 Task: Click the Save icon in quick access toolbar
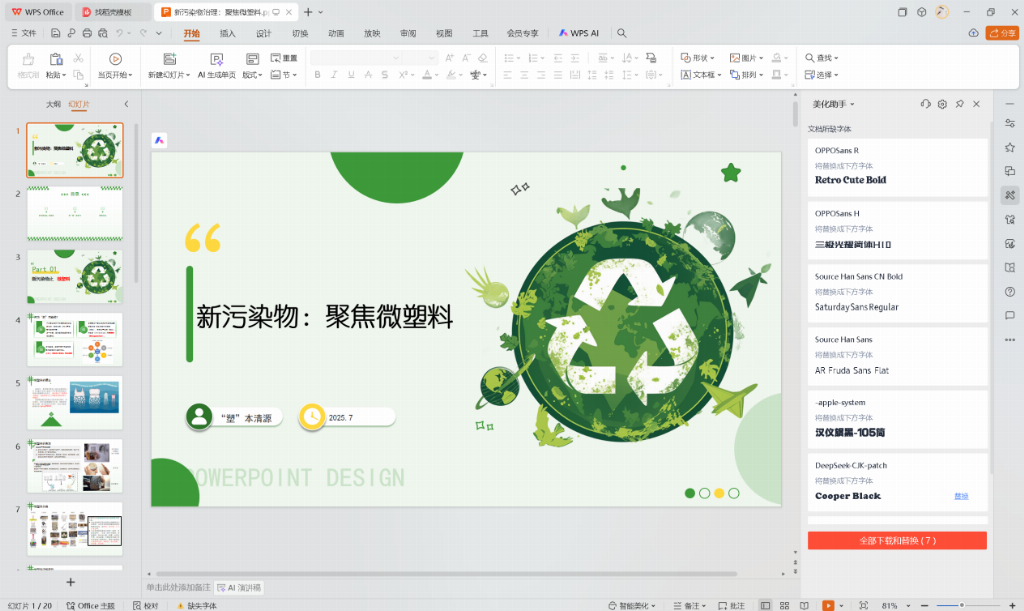56,33
